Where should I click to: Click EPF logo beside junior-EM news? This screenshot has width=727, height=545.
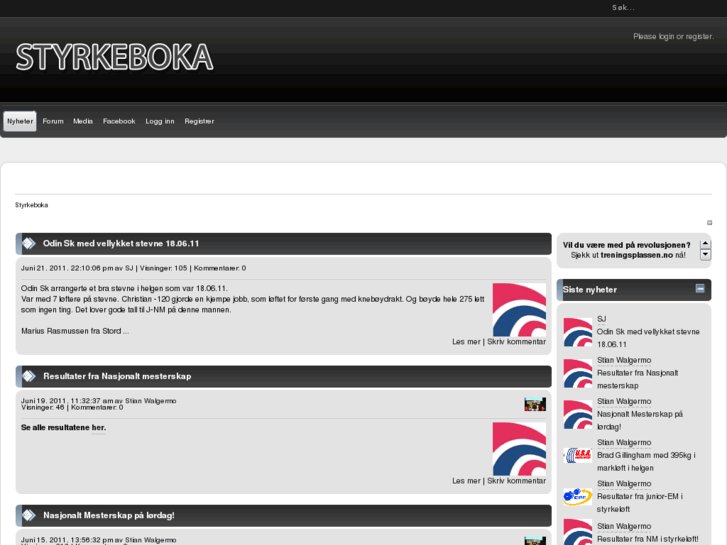pyautogui.click(x=578, y=497)
